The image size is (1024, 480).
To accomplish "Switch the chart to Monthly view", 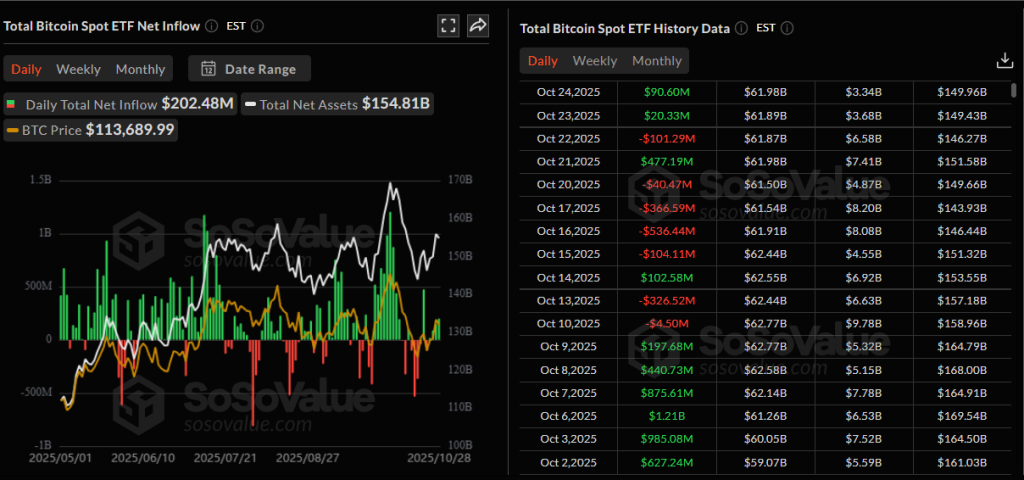I will point(140,69).
